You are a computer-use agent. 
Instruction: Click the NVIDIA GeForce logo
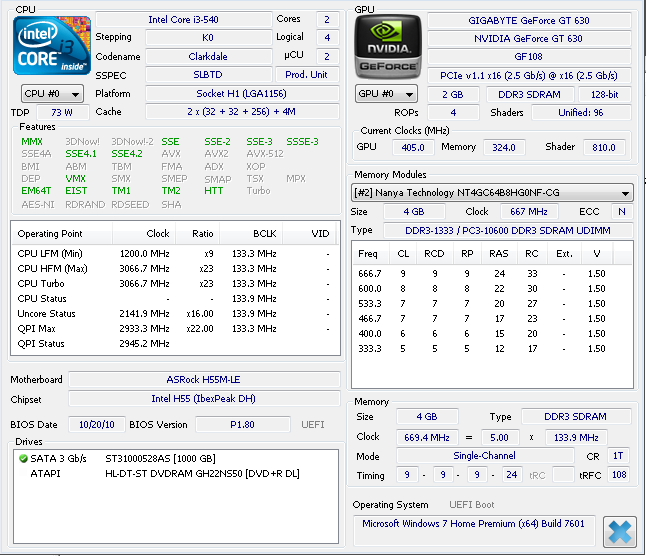pos(388,47)
